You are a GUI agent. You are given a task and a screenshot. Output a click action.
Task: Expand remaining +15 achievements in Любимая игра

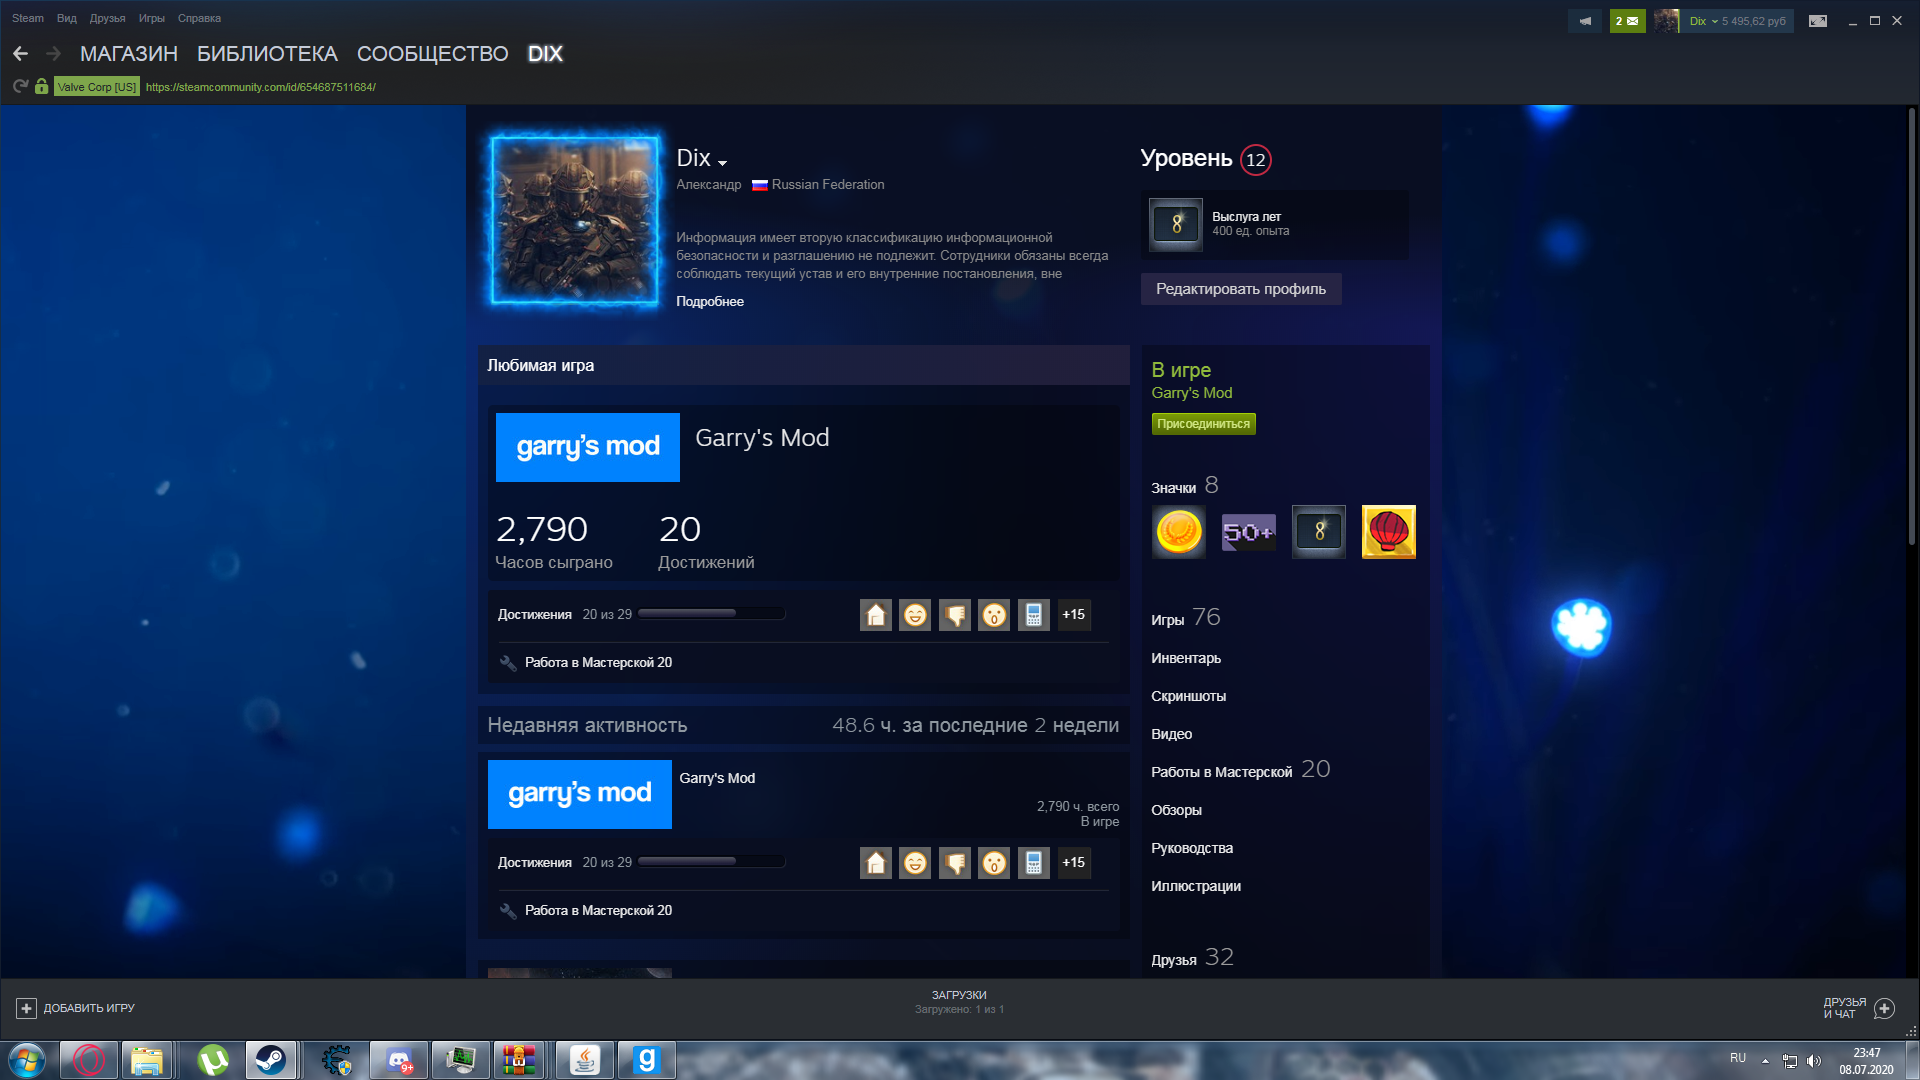1074,615
